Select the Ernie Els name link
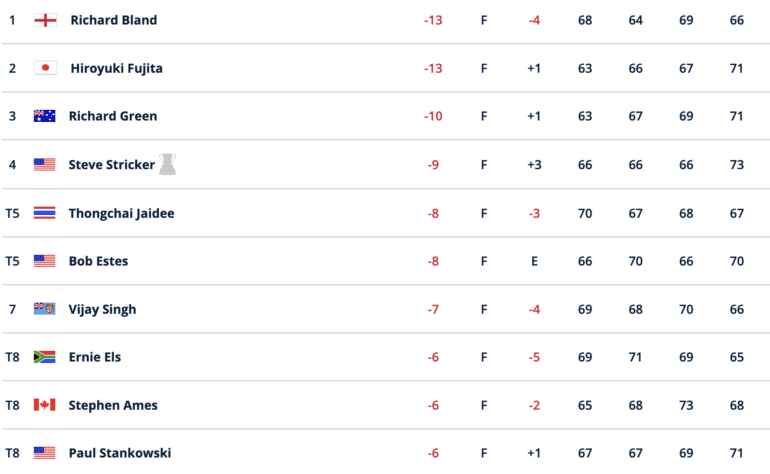The image size is (770, 474). coord(95,357)
